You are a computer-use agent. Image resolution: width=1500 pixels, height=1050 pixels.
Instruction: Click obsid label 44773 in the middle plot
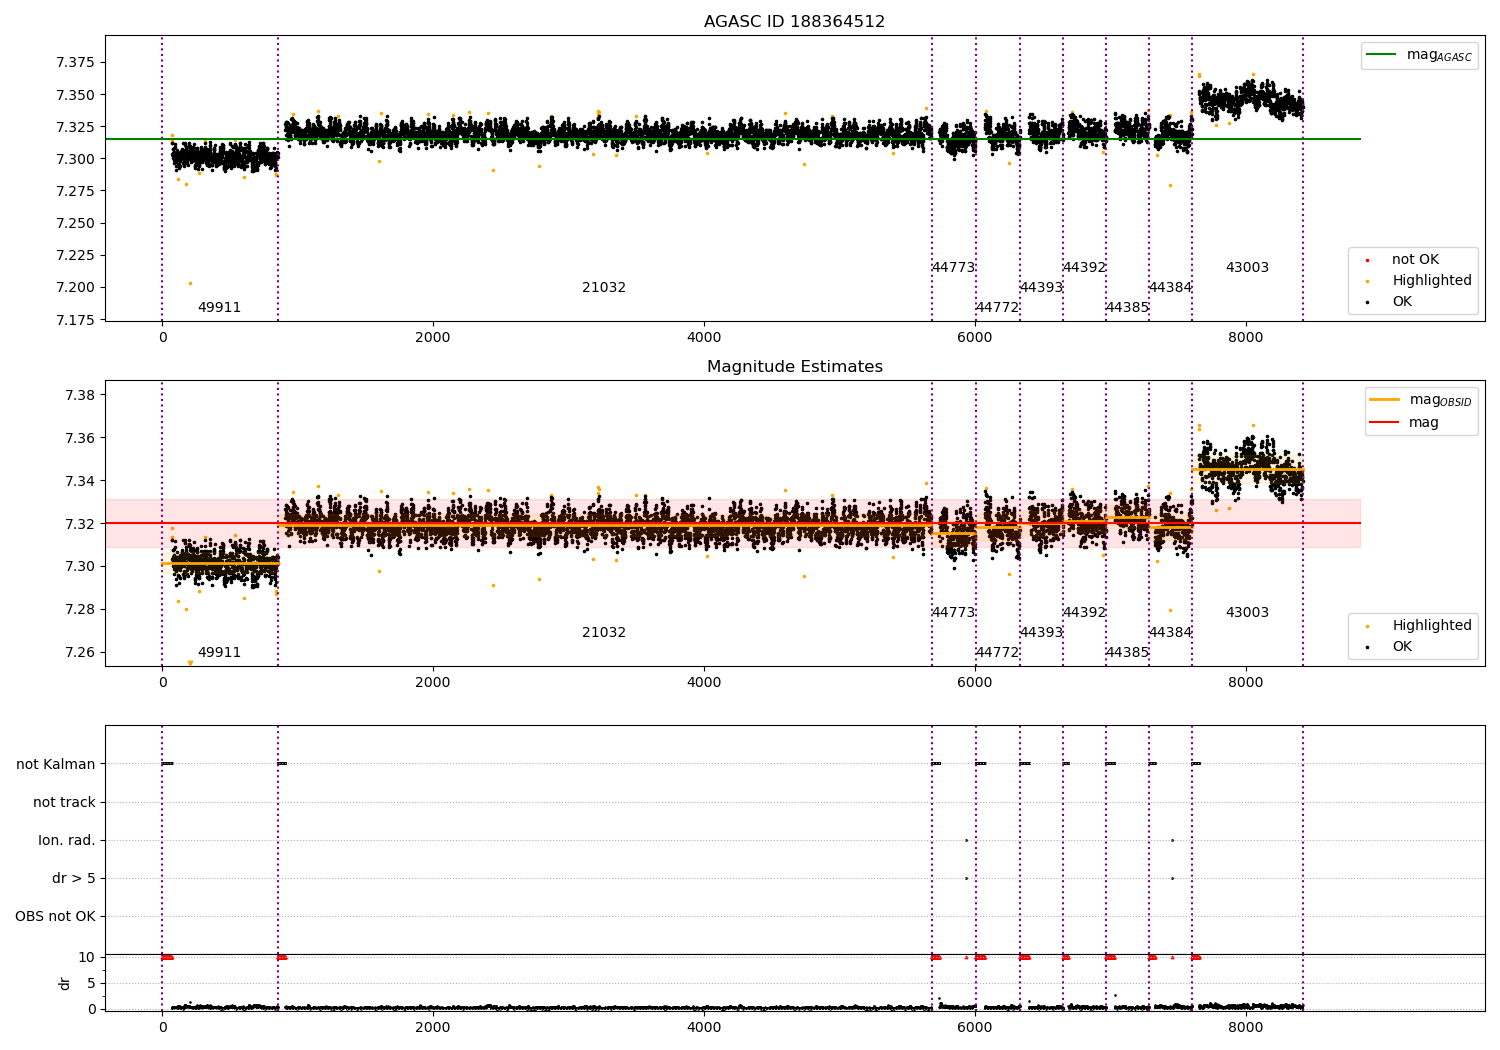tap(953, 613)
